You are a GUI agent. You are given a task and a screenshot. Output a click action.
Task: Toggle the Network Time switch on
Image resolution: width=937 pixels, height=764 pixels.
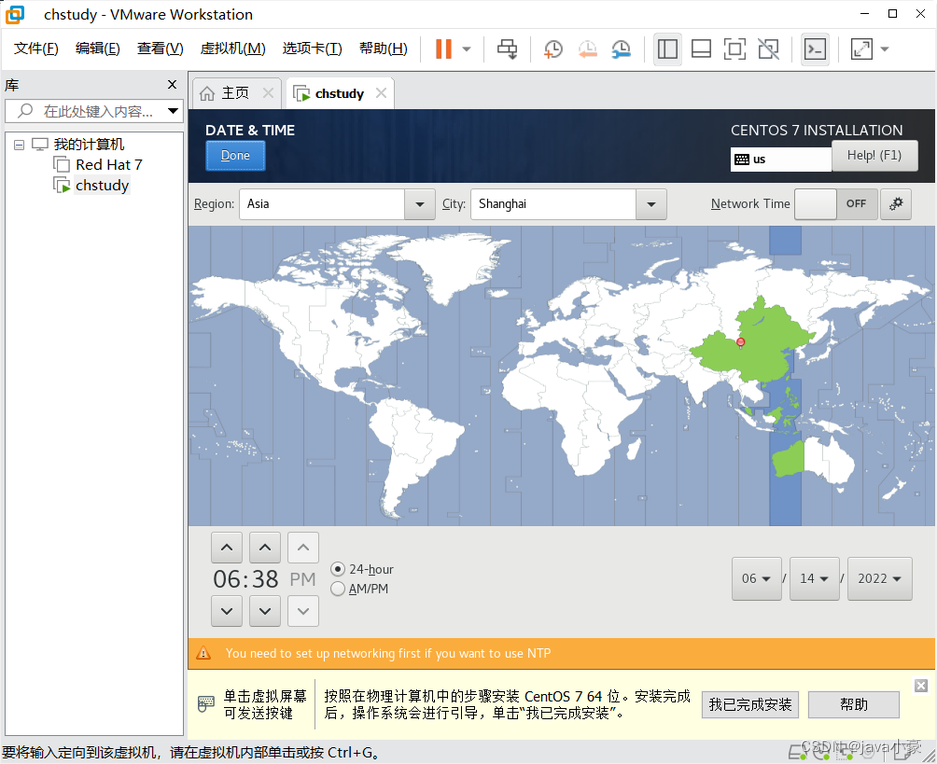[x=835, y=204]
